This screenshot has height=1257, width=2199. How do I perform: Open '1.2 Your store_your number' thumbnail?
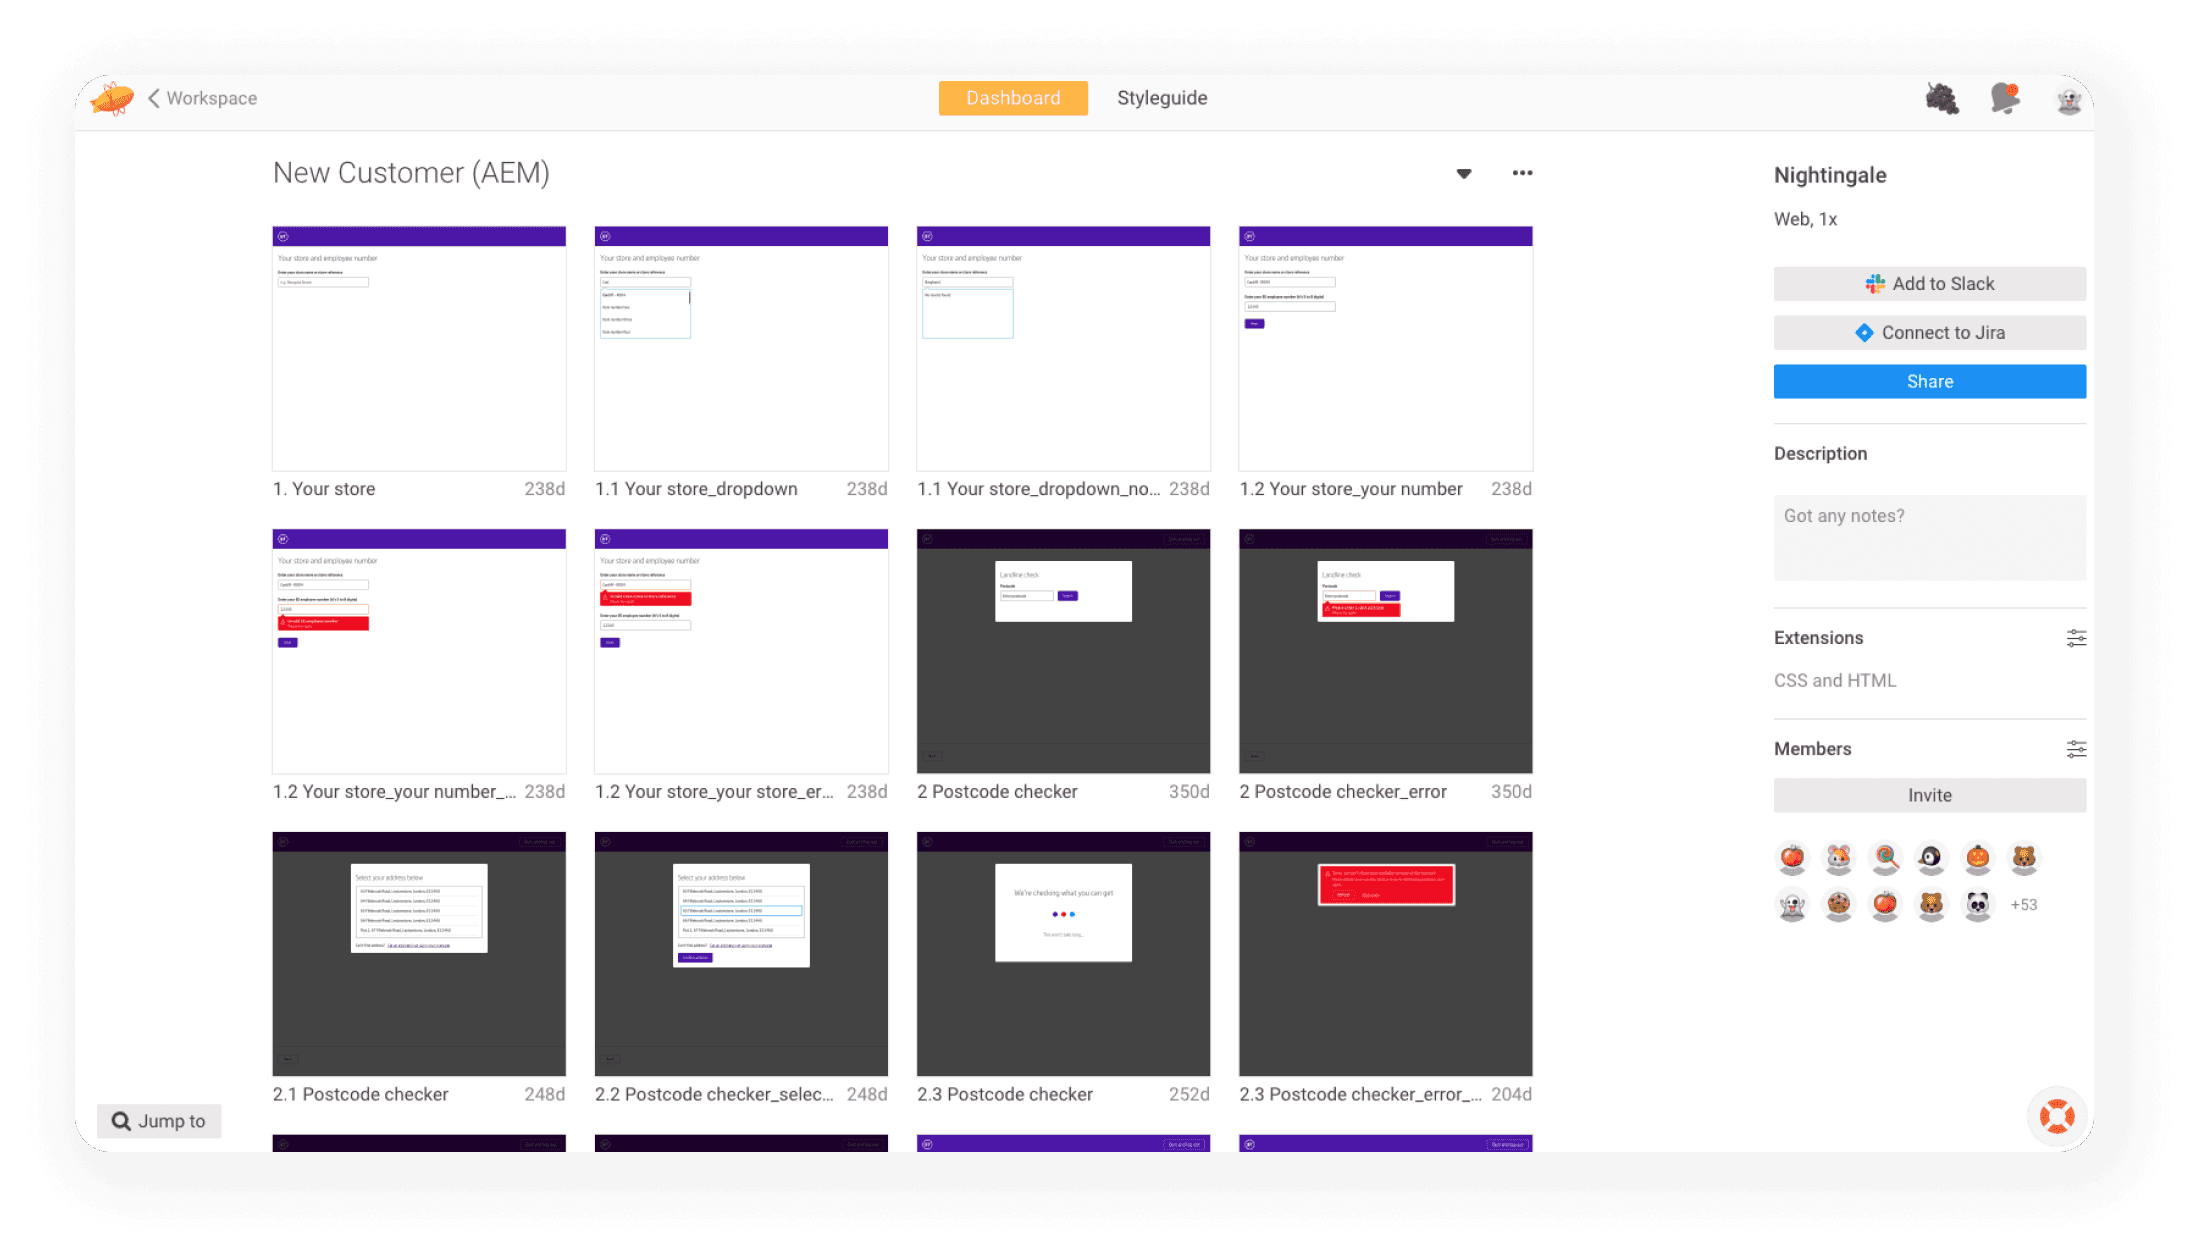click(x=1385, y=348)
